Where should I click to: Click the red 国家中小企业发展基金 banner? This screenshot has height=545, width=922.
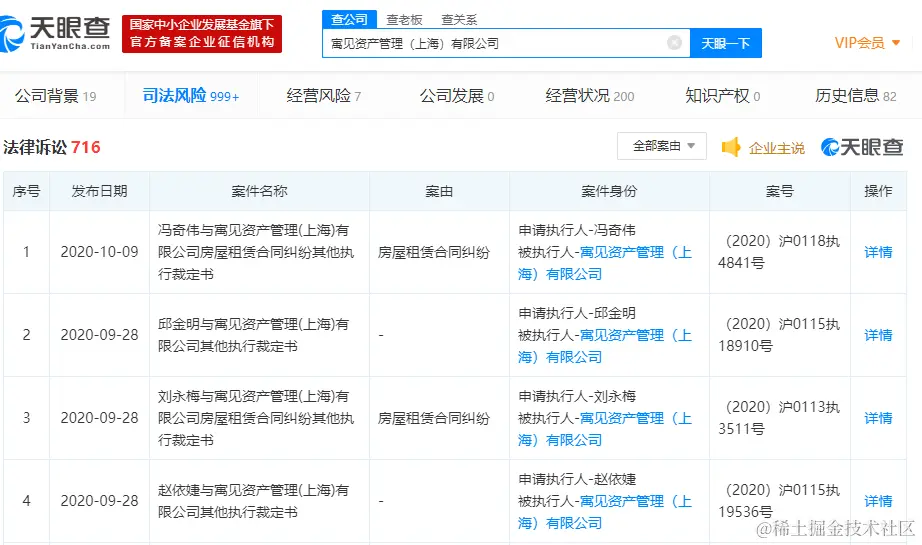pyautogui.click(x=202, y=34)
